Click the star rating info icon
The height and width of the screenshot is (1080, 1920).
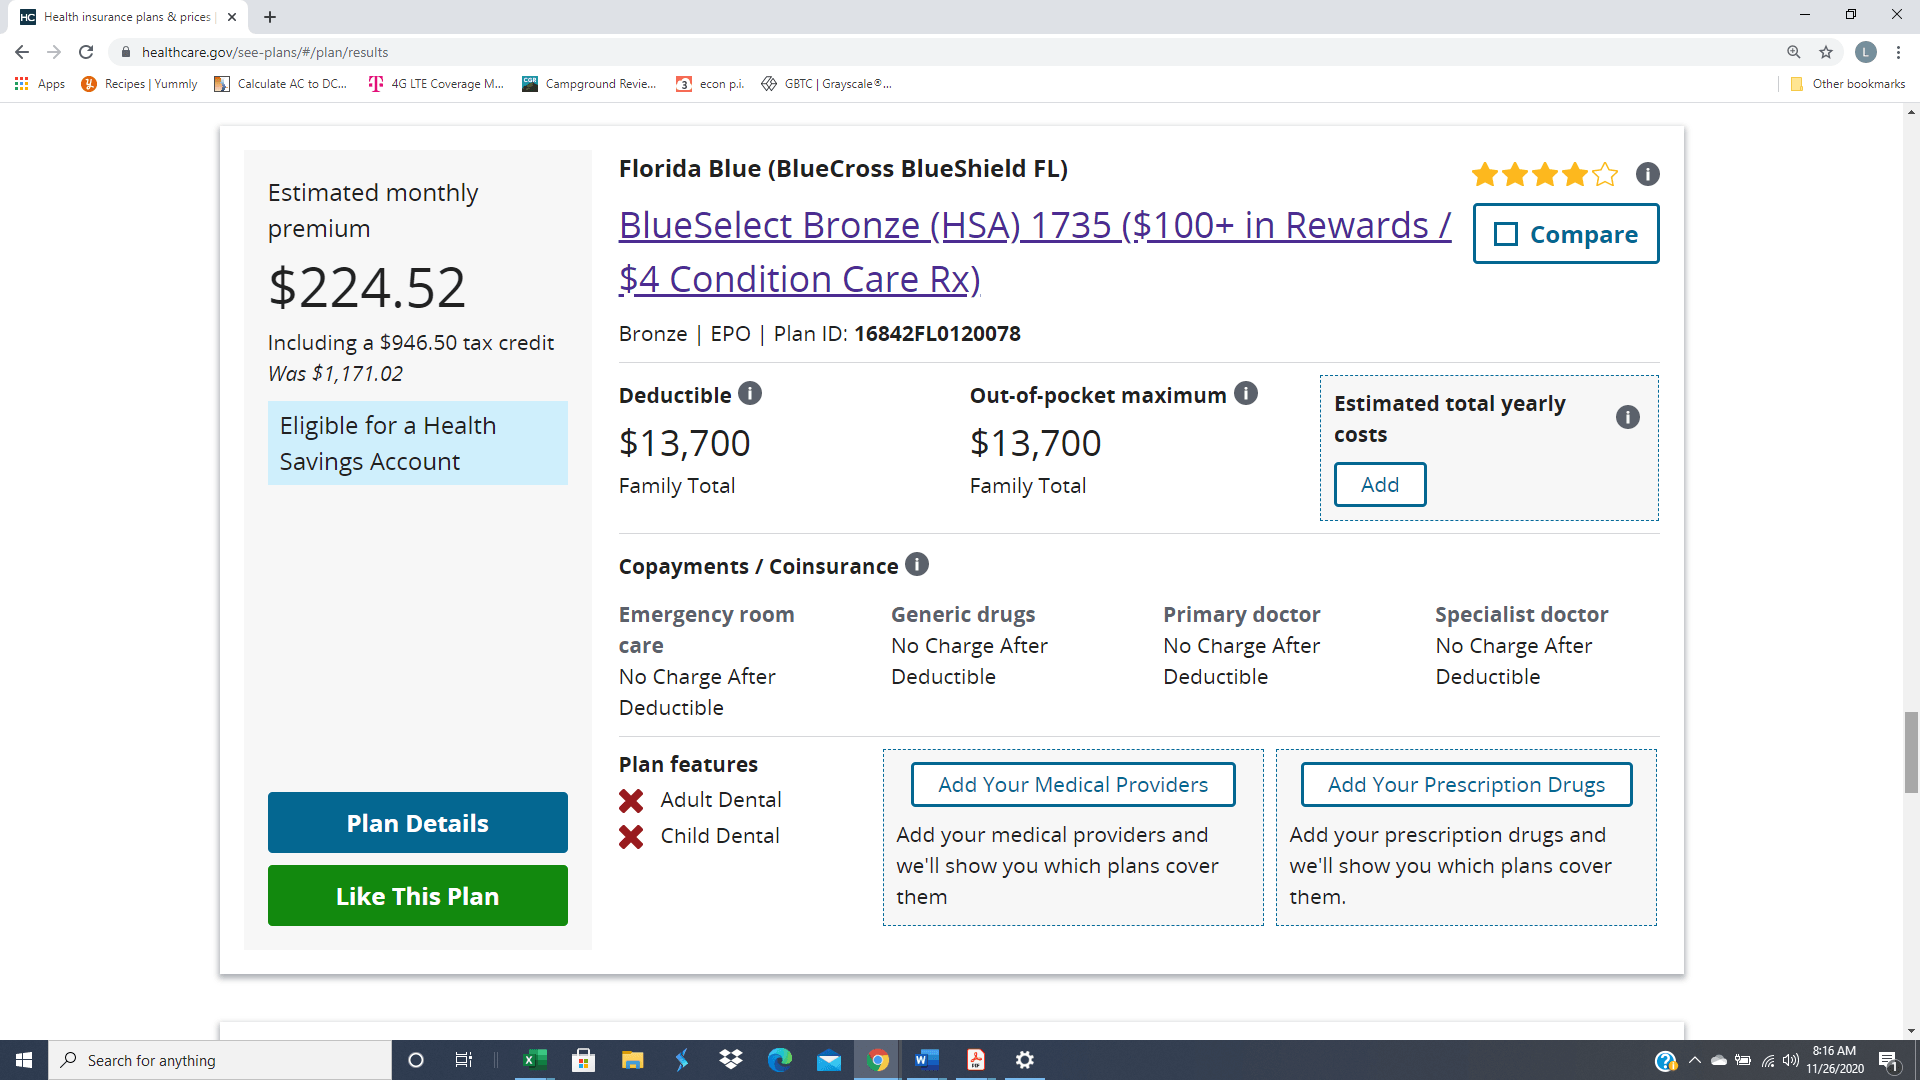[x=1647, y=174]
